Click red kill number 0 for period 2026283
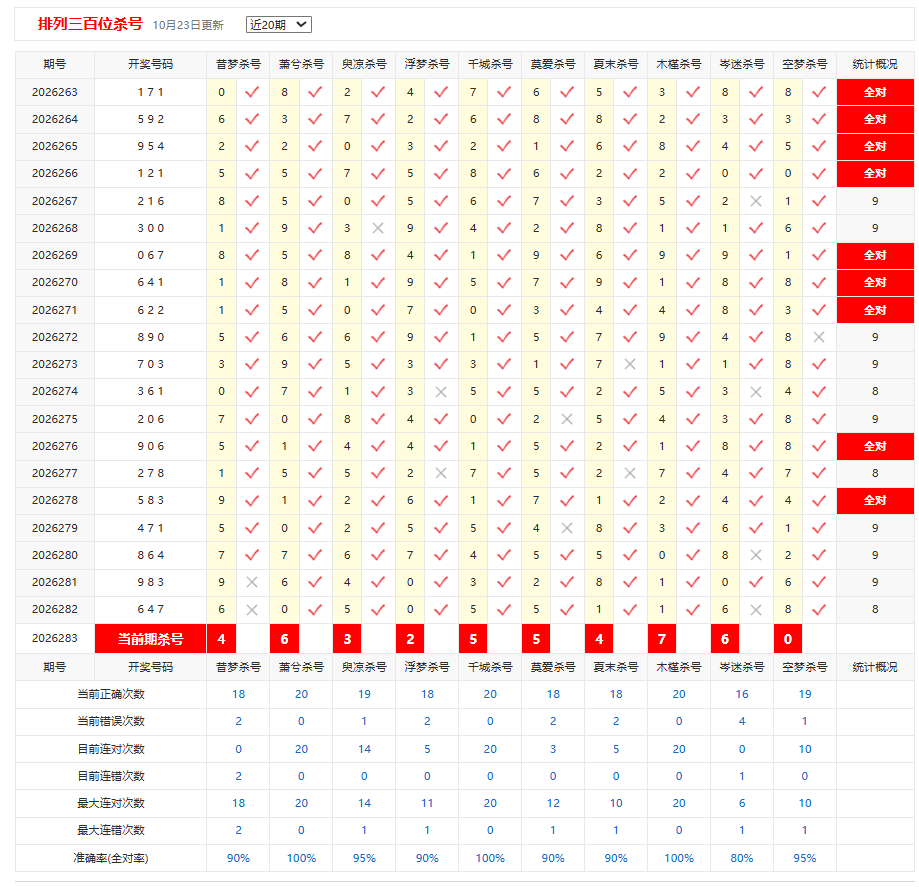The width and height of the screenshot is (919, 887). (788, 639)
